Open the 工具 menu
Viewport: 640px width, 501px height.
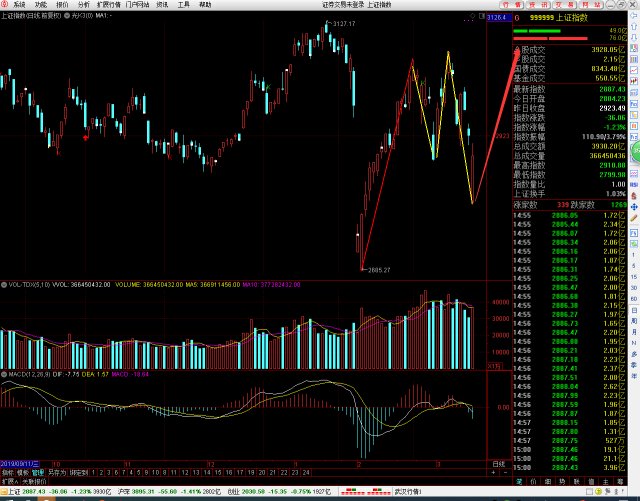[x=184, y=4]
